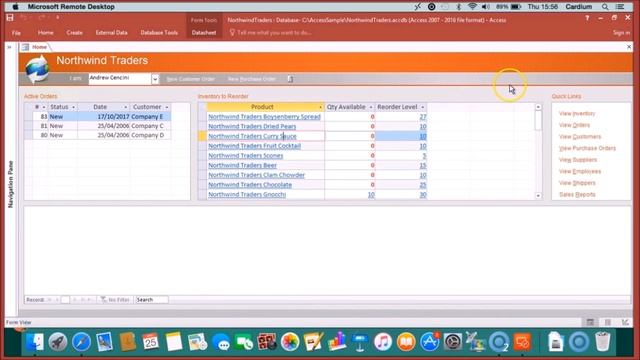The width and height of the screenshot is (640, 360).
Task: Open Photos pinwheel icon in Dock
Action: pyautogui.click(x=290, y=342)
